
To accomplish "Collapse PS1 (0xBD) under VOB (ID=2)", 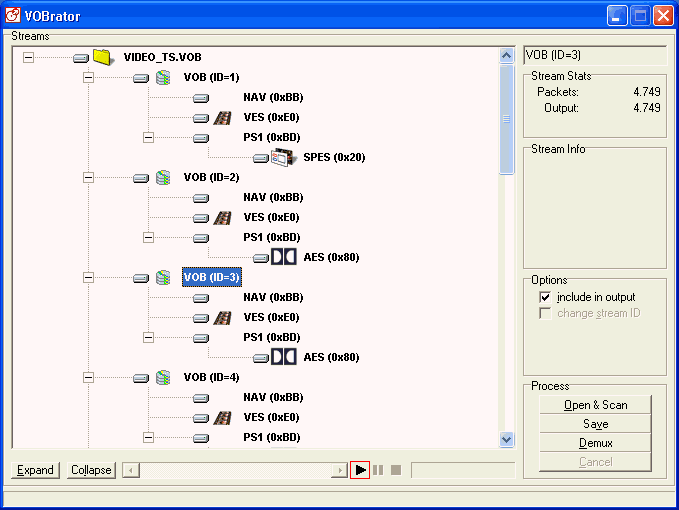I will click(x=149, y=238).
